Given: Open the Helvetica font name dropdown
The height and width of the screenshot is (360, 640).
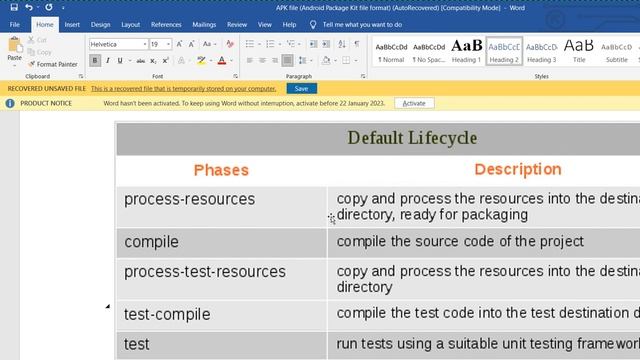Looking at the screenshot, I should point(144,44).
